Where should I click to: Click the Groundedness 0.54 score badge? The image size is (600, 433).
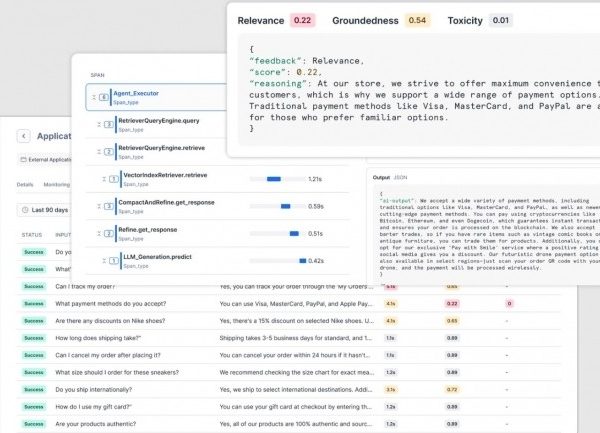pos(419,19)
